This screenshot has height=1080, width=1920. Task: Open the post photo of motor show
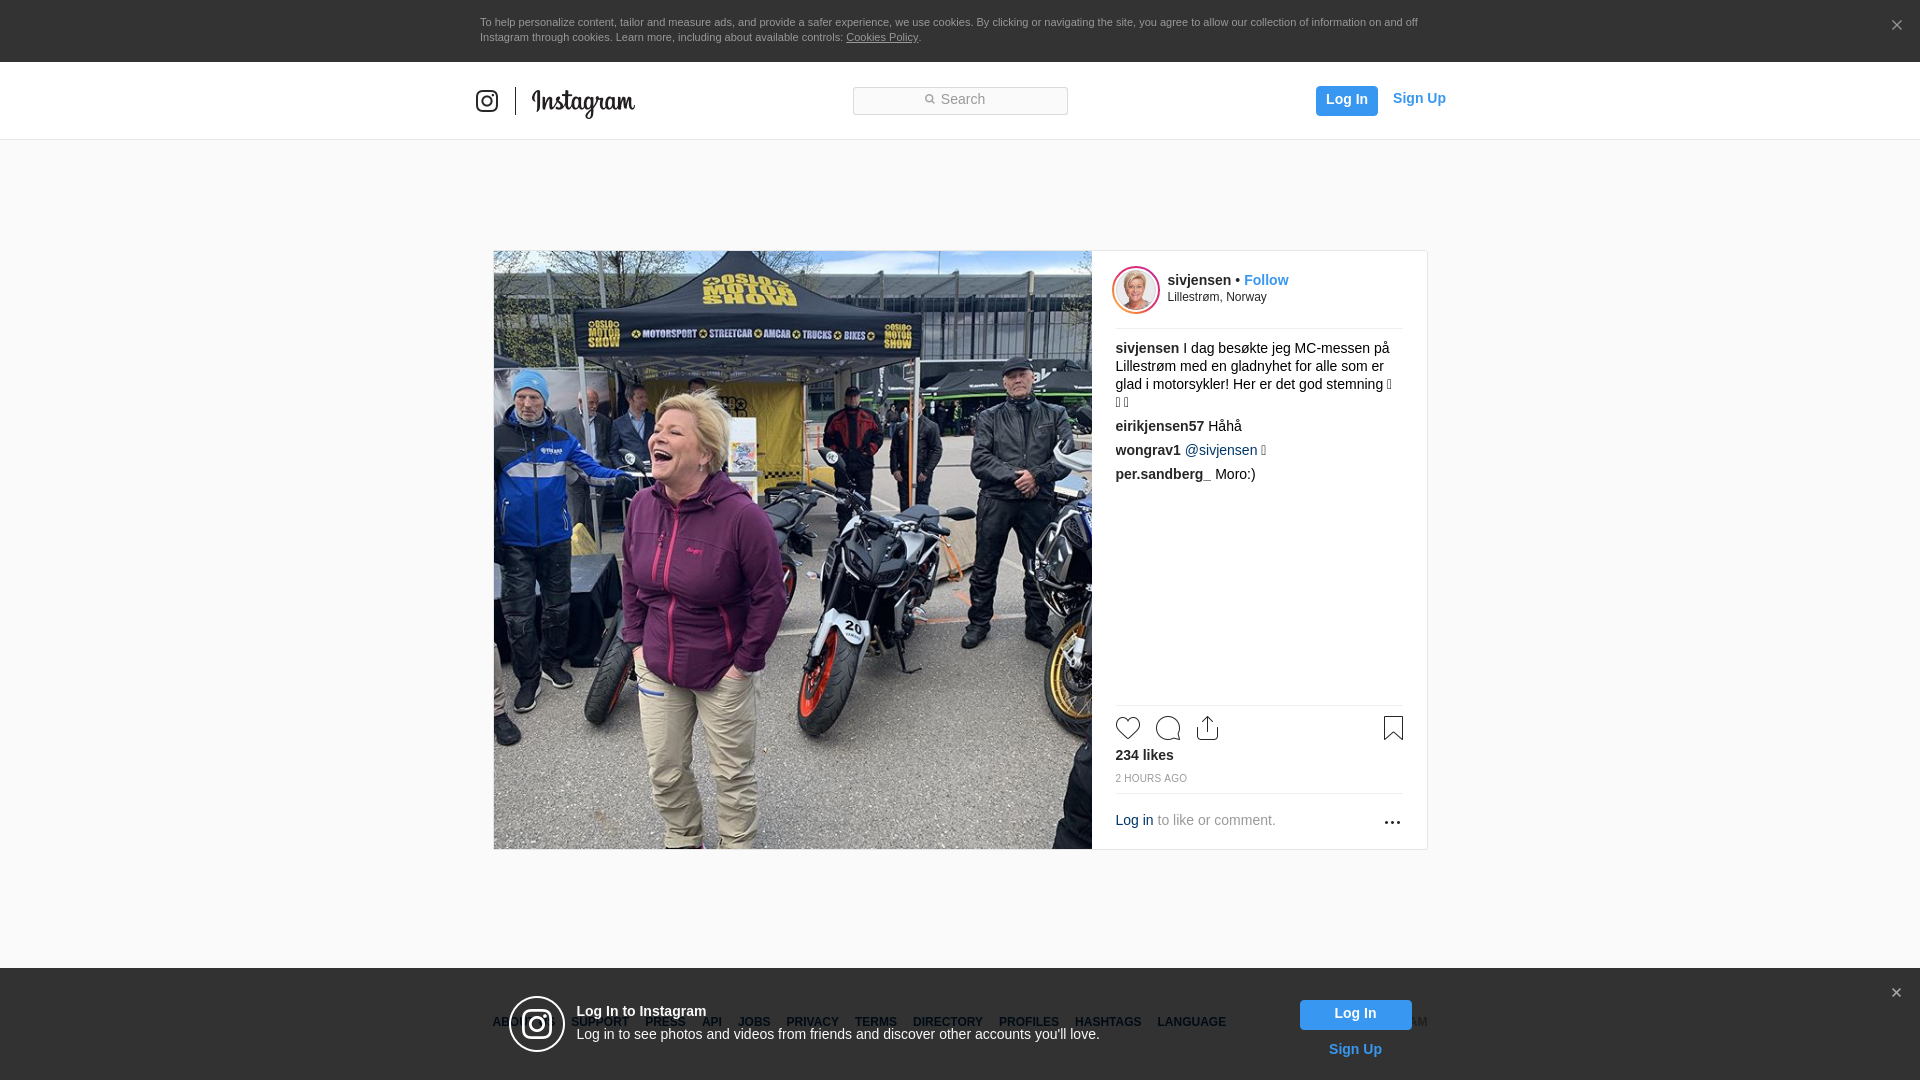(x=792, y=550)
